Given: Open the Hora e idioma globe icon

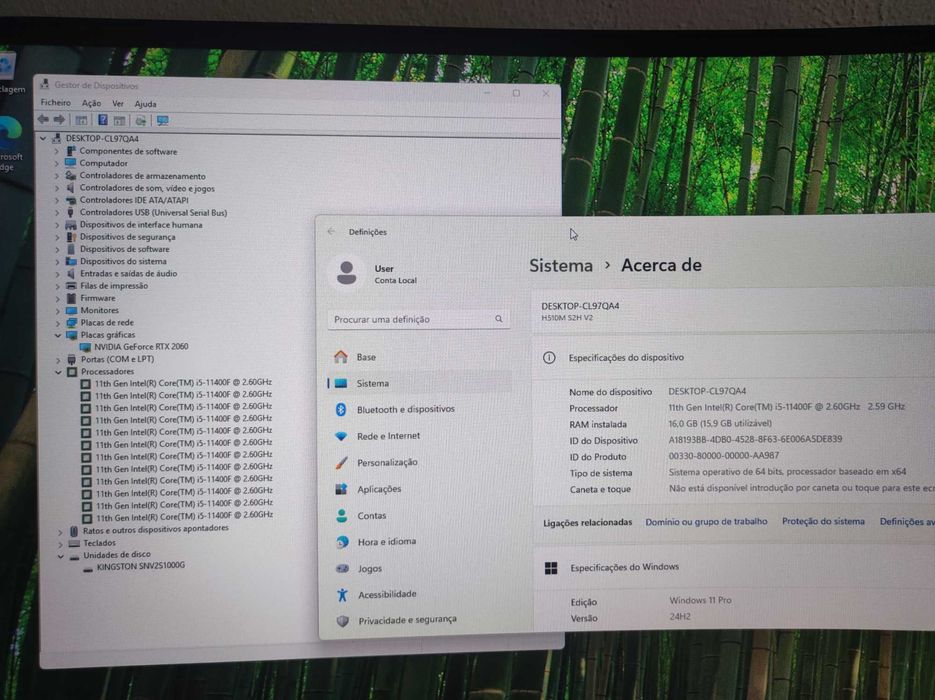Looking at the screenshot, I should tap(342, 541).
